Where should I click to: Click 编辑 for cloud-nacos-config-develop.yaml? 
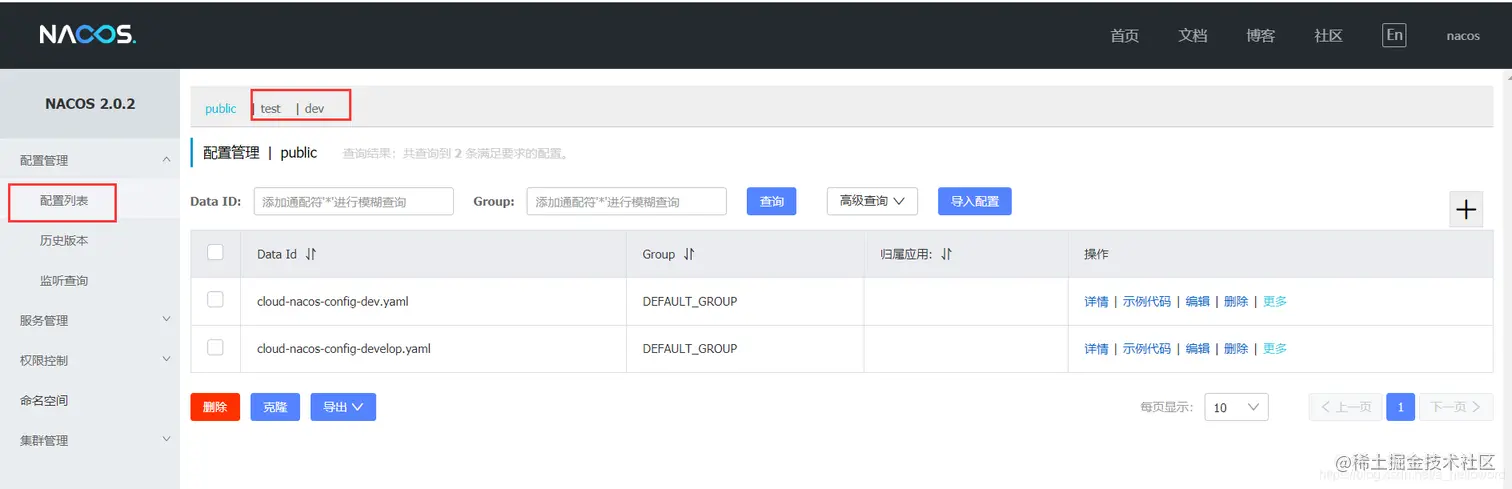[1197, 348]
